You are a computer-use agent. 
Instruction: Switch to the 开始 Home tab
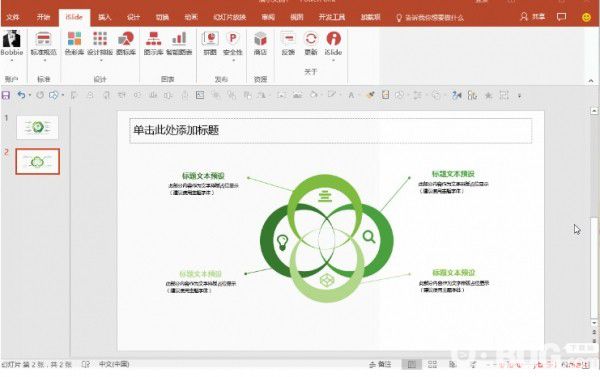click(x=43, y=17)
